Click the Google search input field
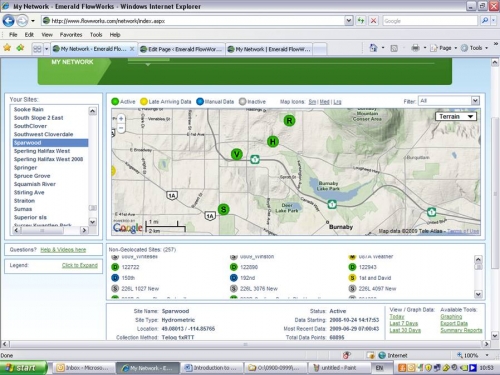 tap(430, 21)
